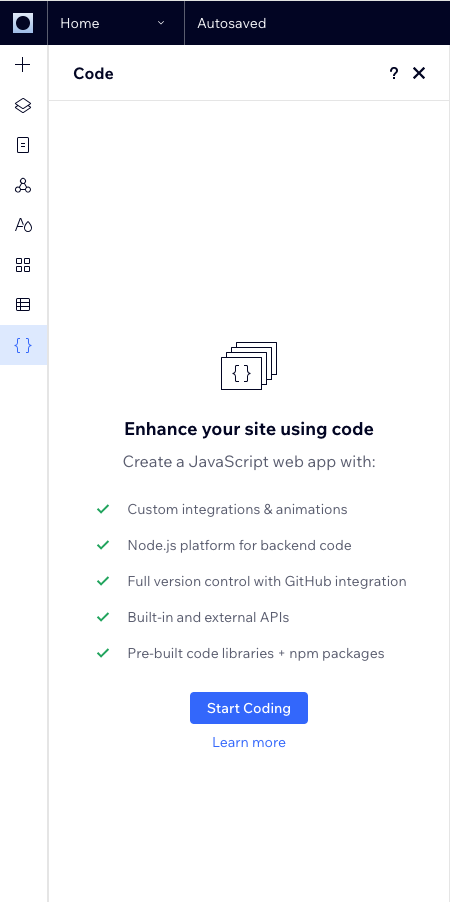
Task: Open the Site Styles icon
Action: pos(23,225)
